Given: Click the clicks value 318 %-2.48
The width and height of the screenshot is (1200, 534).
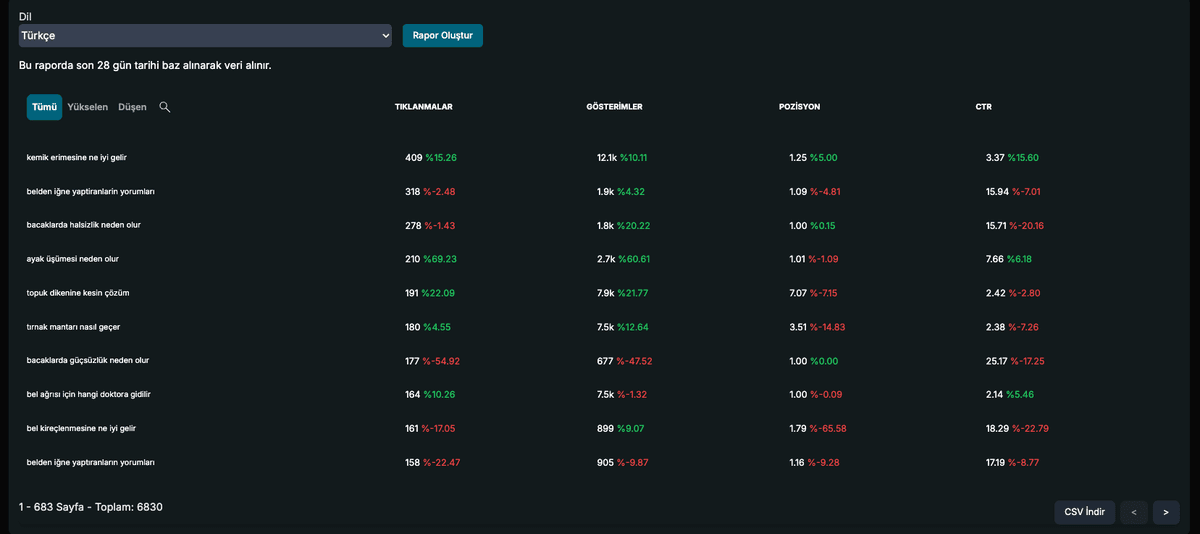Looking at the screenshot, I should click(431, 191).
